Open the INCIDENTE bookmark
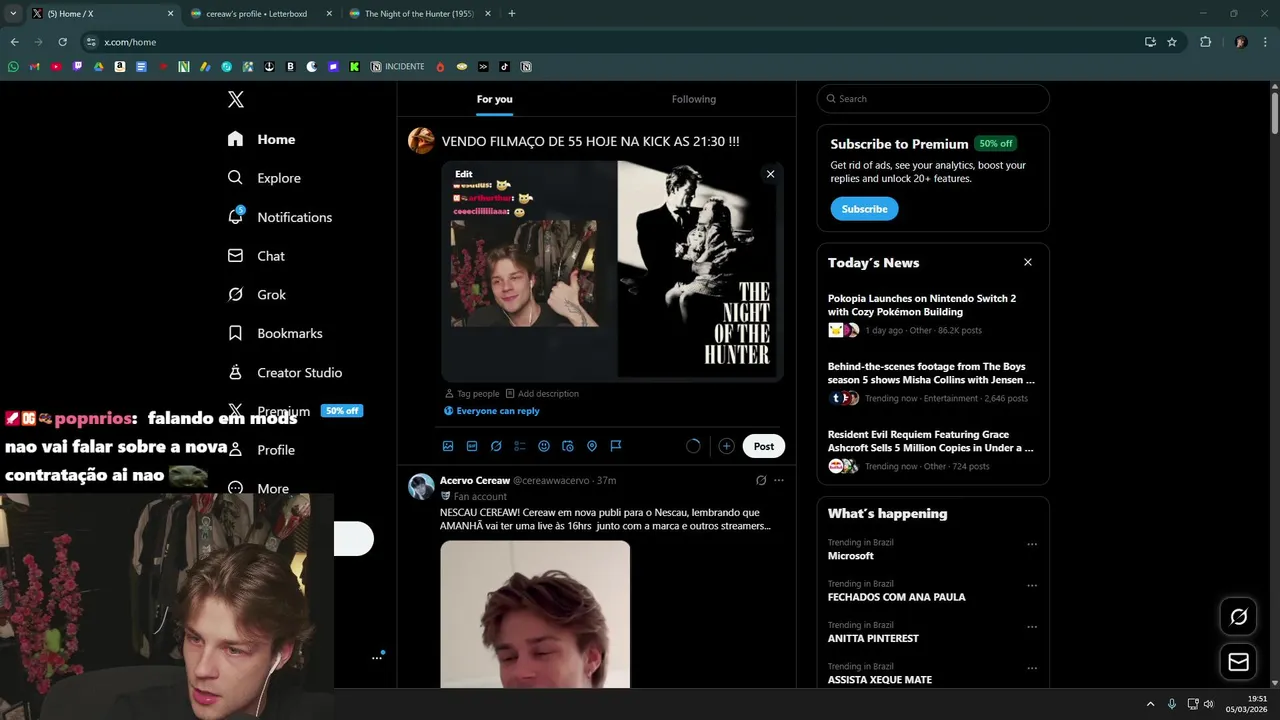1280x720 pixels. point(397,67)
